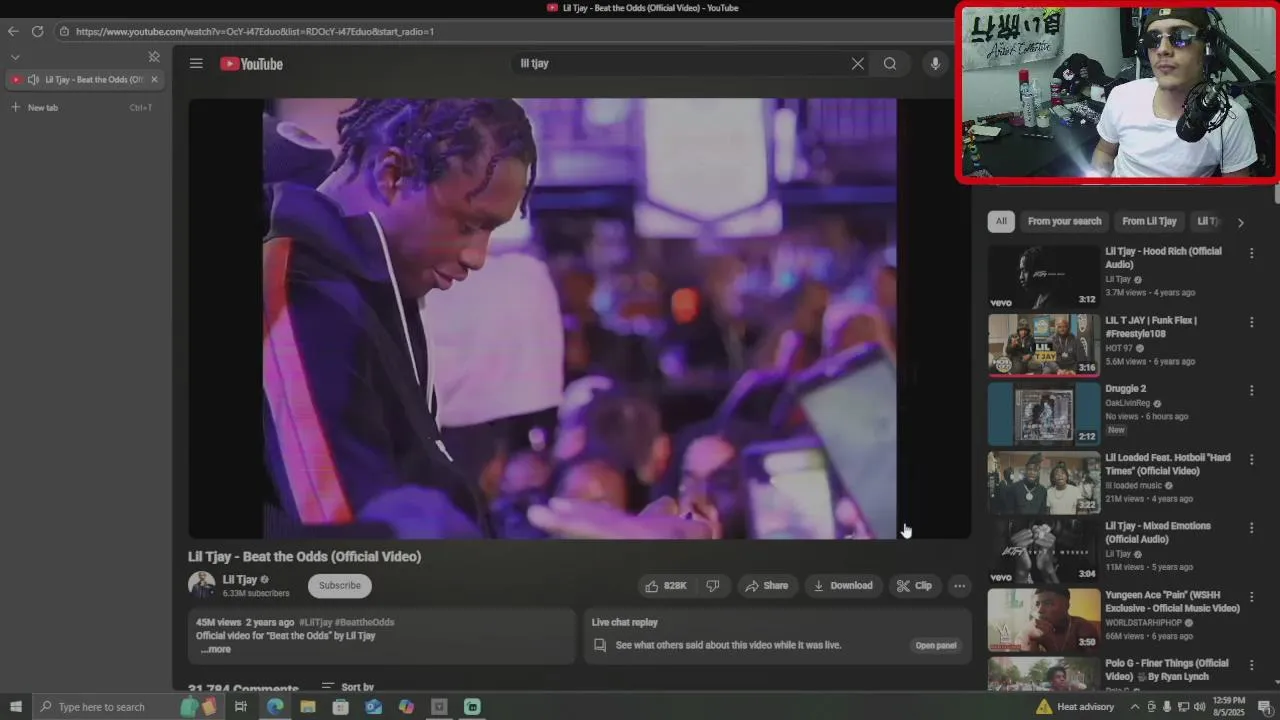Viewport: 1280px width, 720px height.
Task: Open the Outlook taskbar icon
Action: coord(373,707)
